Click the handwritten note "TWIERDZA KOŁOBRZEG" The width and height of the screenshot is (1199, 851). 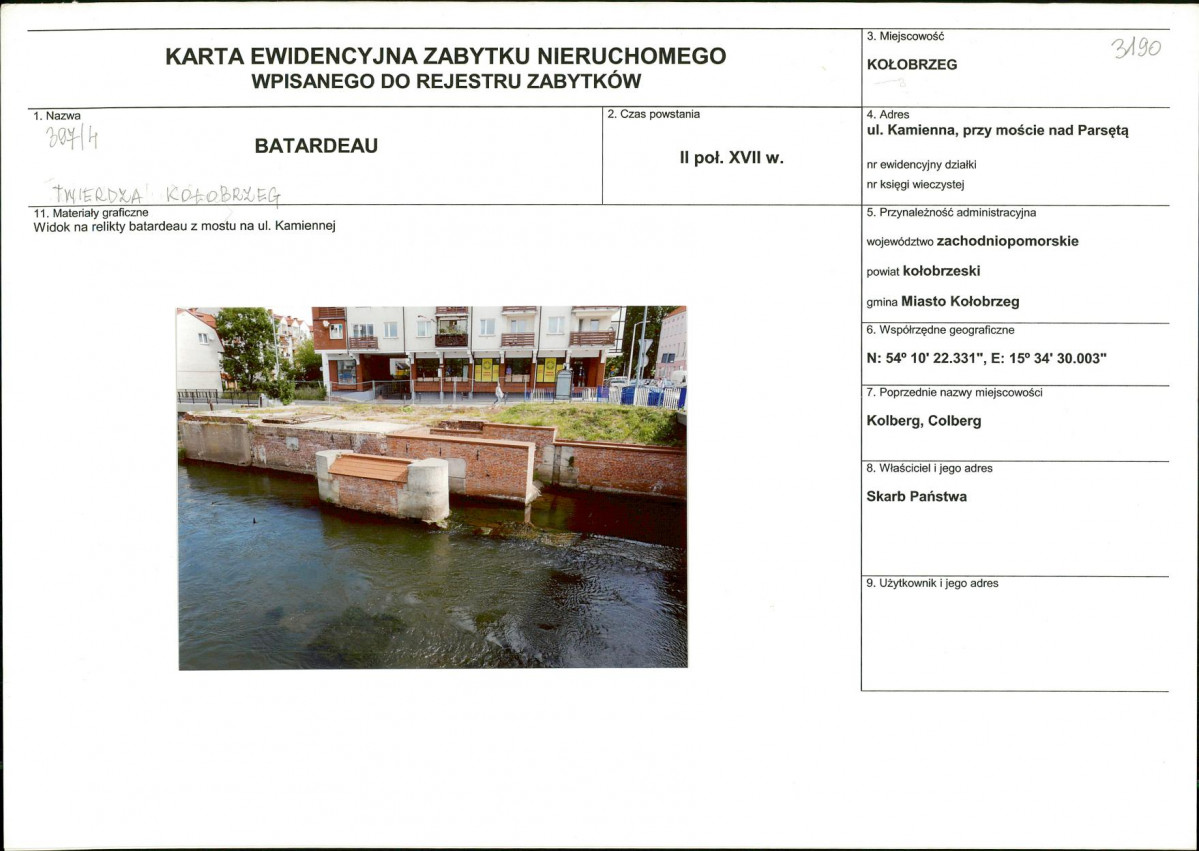[165, 195]
